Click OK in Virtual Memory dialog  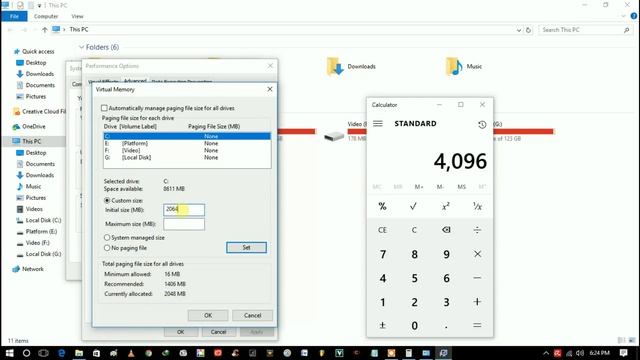[x=208, y=315]
